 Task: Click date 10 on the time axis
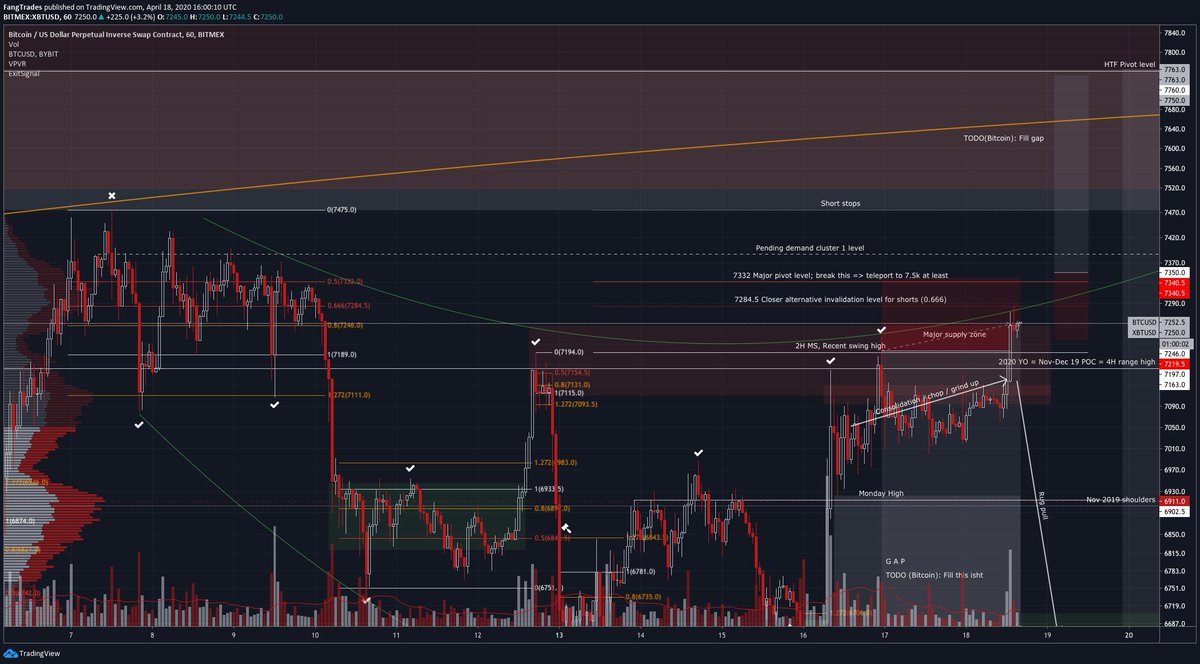coord(315,635)
